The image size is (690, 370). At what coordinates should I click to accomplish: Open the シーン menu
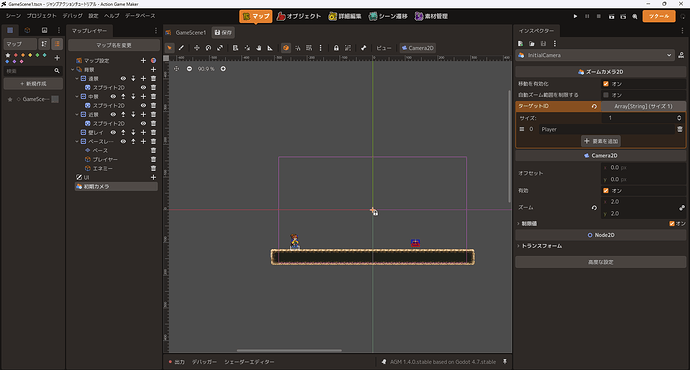coord(13,16)
